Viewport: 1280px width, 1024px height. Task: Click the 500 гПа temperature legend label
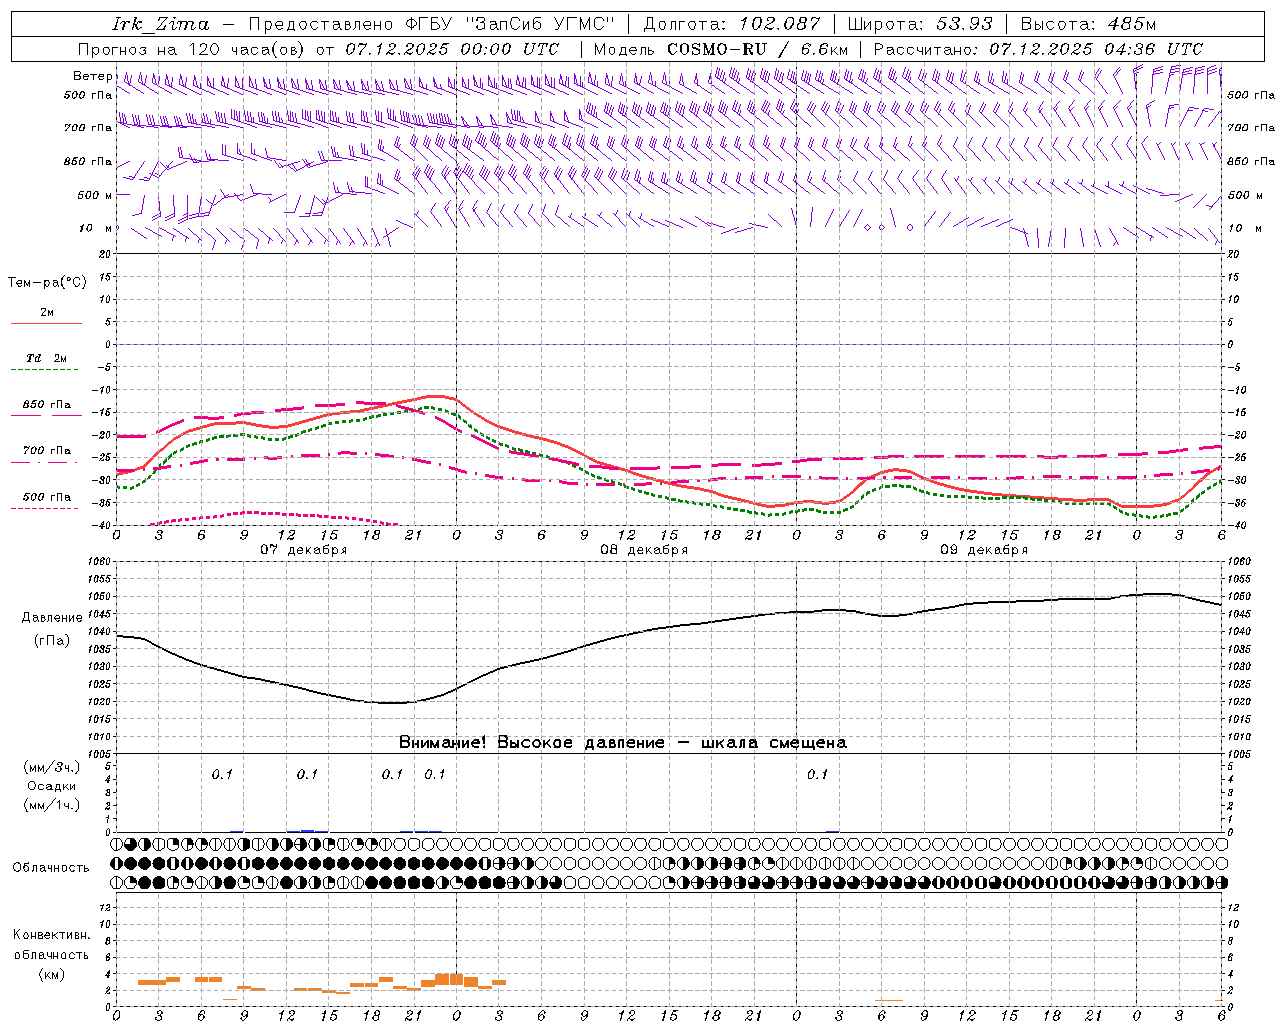point(47,497)
